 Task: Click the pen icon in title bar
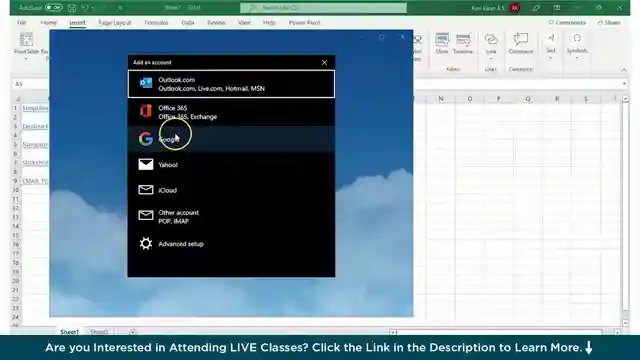536,8
